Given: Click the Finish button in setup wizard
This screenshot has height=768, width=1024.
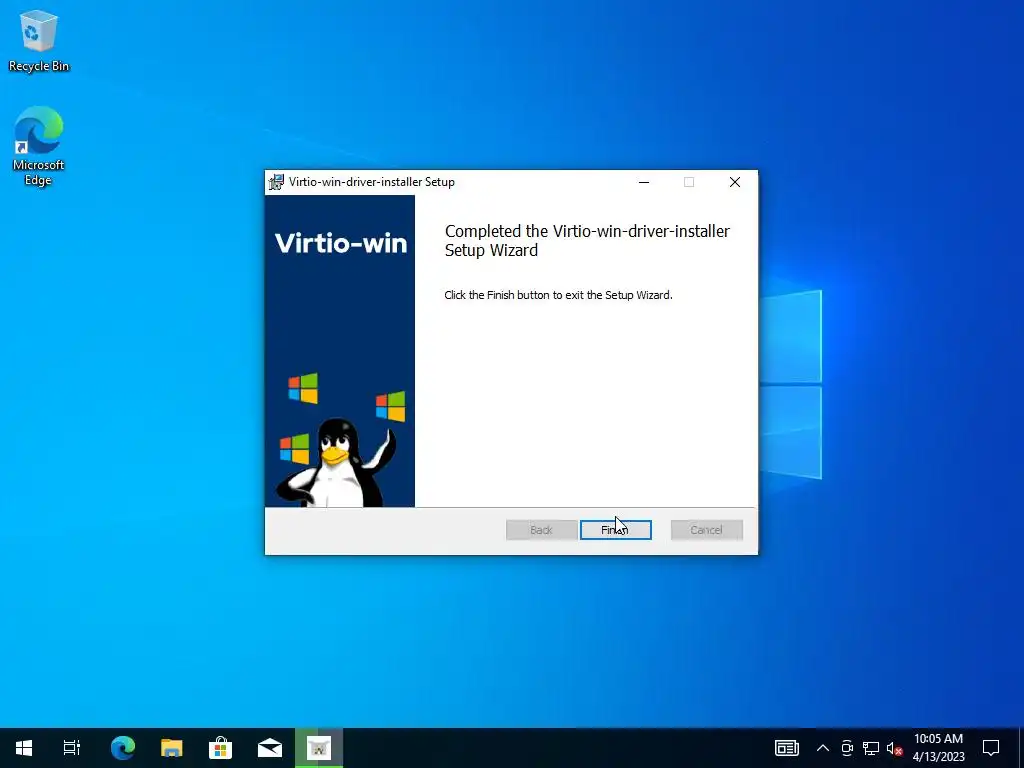Looking at the screenshot, I should [615, 530].
